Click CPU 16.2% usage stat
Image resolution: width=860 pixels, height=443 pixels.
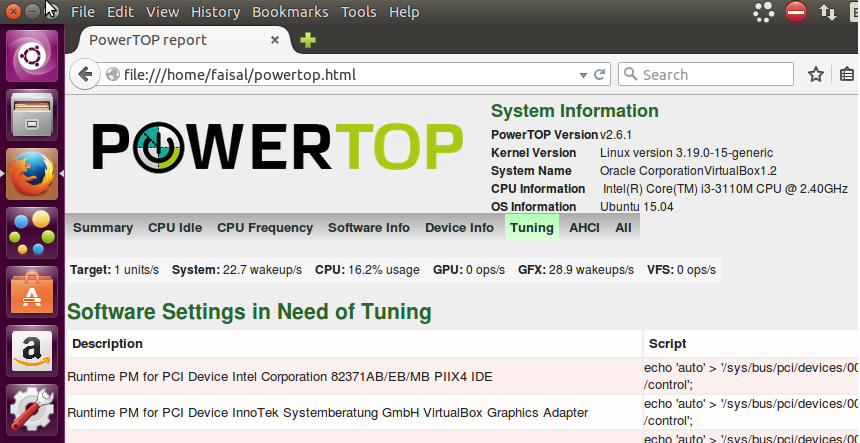tap(367, 270)
